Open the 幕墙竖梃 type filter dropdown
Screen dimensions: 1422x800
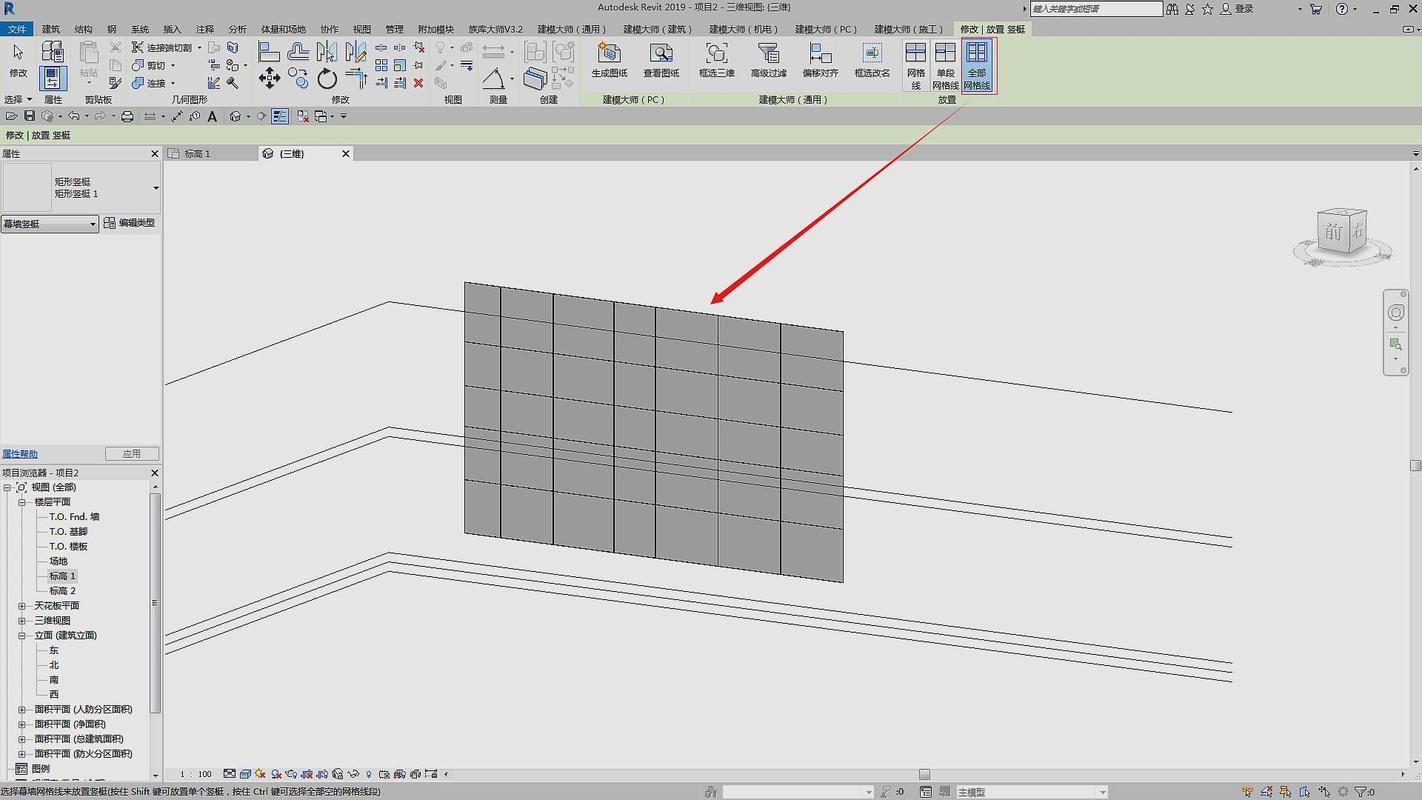tap(50, 224)
